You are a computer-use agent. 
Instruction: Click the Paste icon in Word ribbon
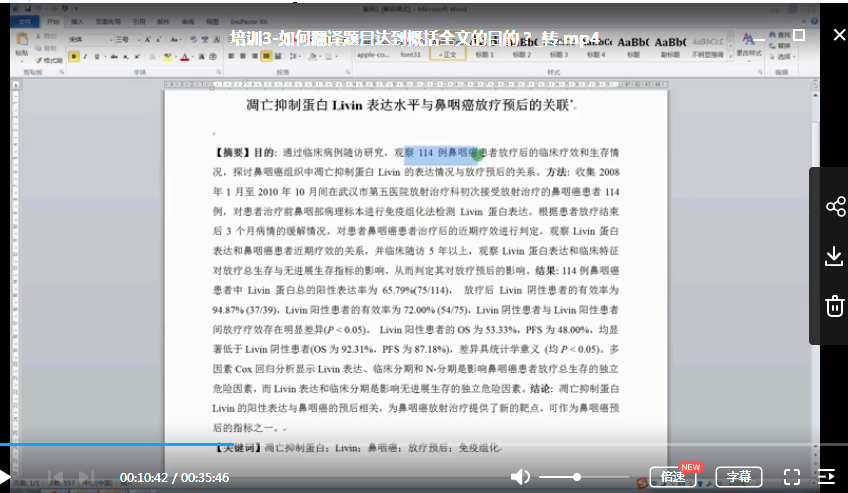click(x=23, y=43)
